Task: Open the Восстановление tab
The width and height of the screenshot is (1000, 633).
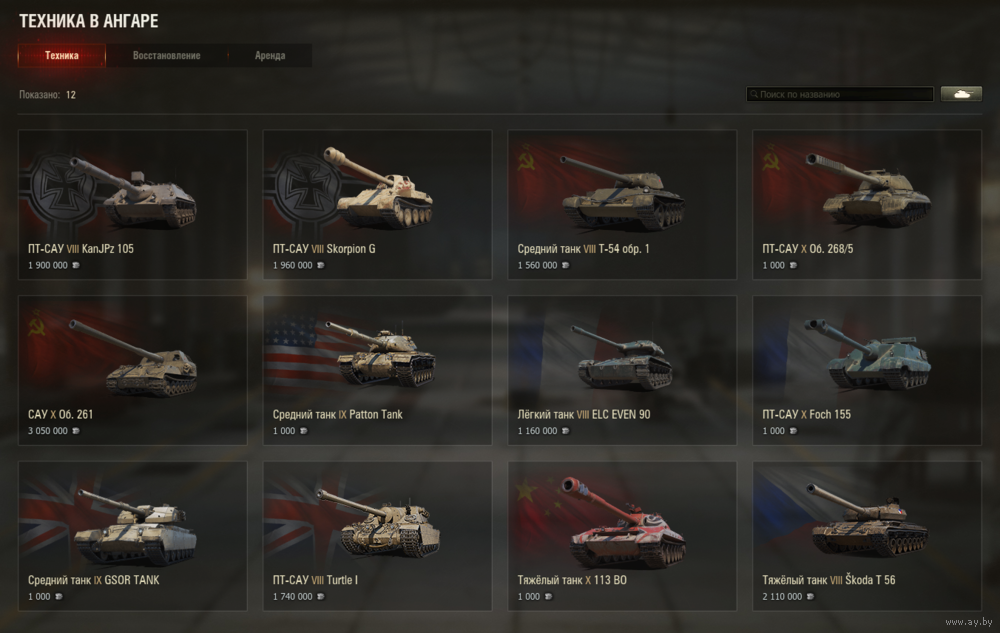Action: coord(166,55)
